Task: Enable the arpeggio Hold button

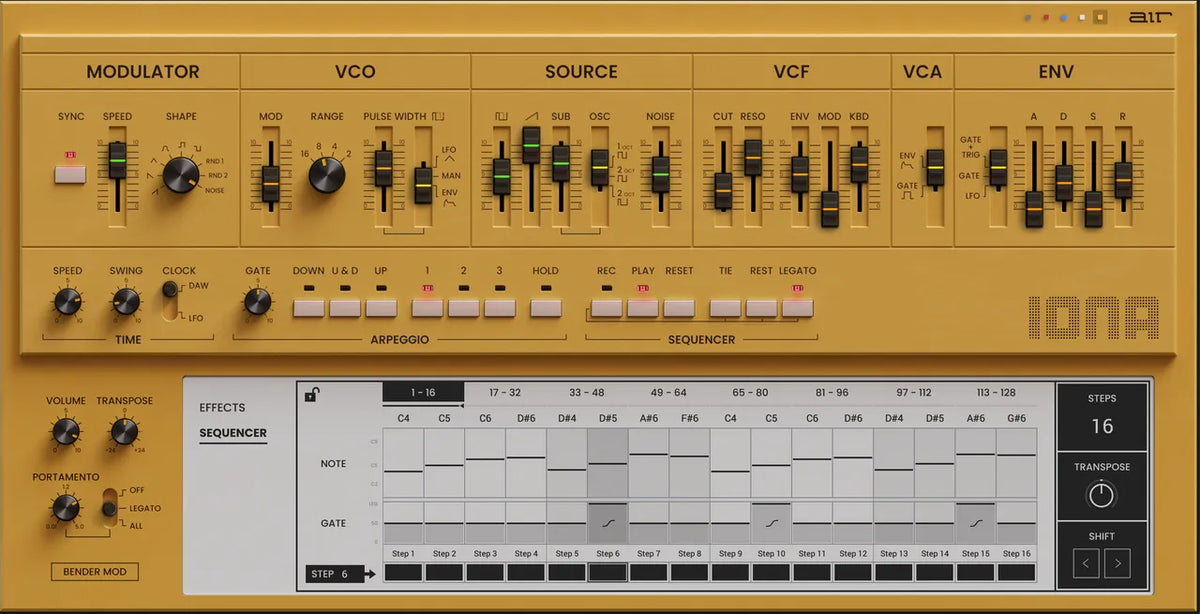Action: click(x=545, y=307)
